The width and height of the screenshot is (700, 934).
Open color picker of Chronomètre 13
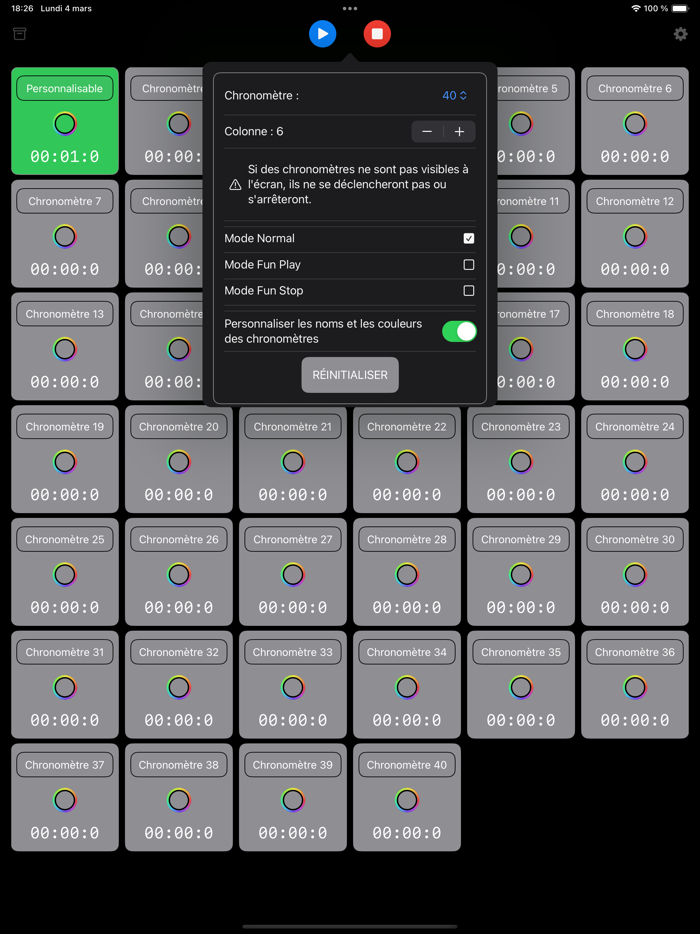click(x=65, y=349)
